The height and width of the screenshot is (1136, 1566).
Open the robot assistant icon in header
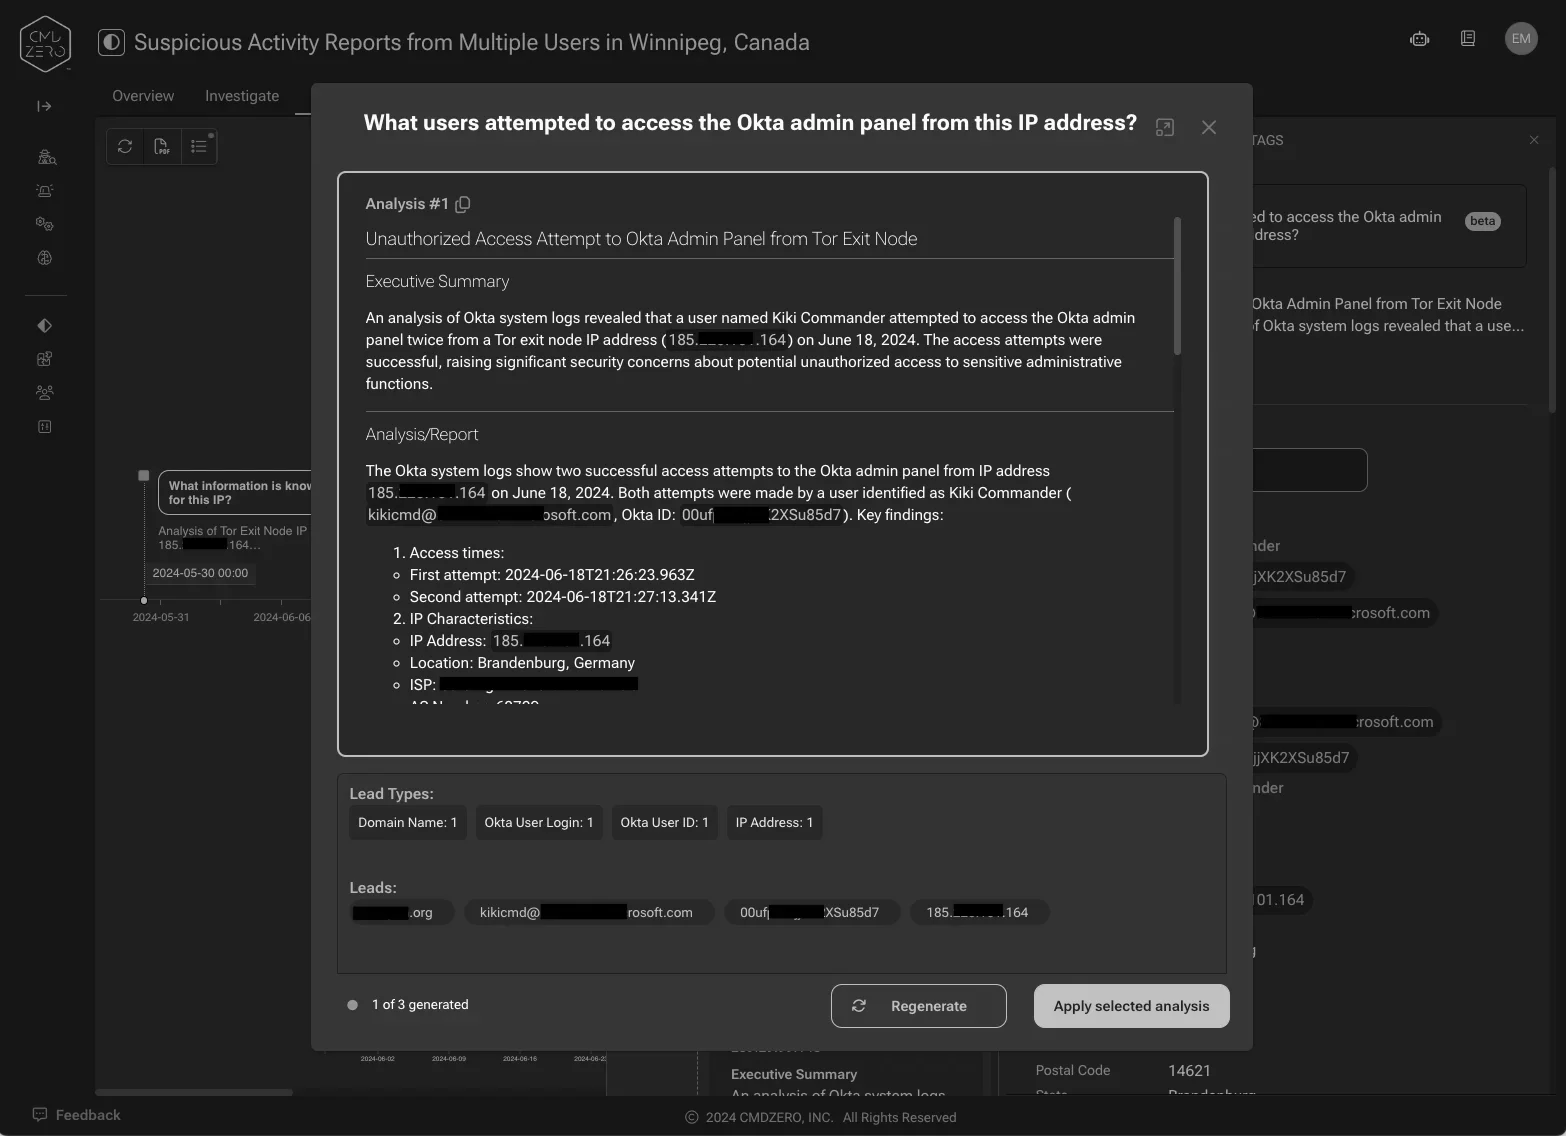pos(1419,39)
